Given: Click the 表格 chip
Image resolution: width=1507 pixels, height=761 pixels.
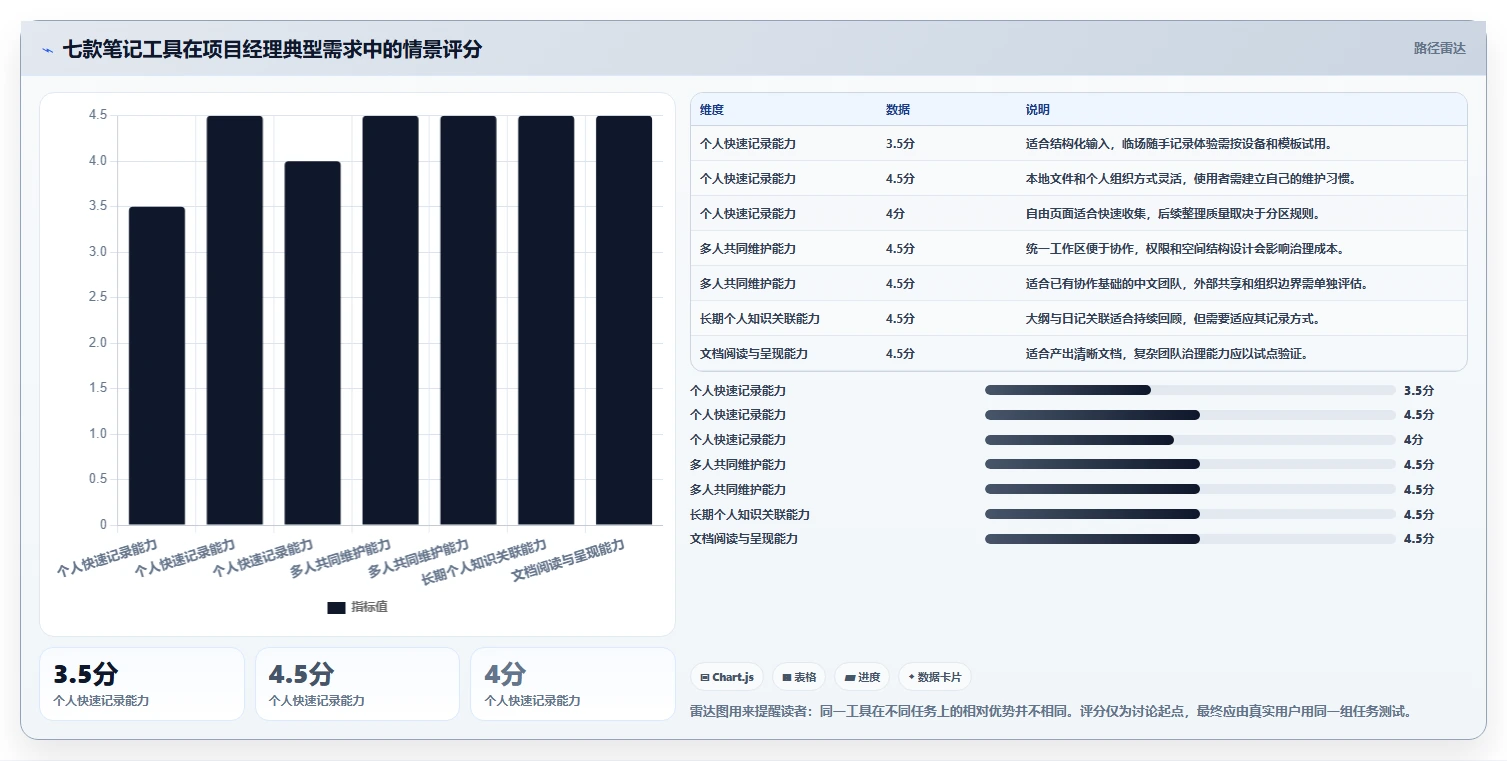Looking at the screenshot, I should (x=799, y=677).
